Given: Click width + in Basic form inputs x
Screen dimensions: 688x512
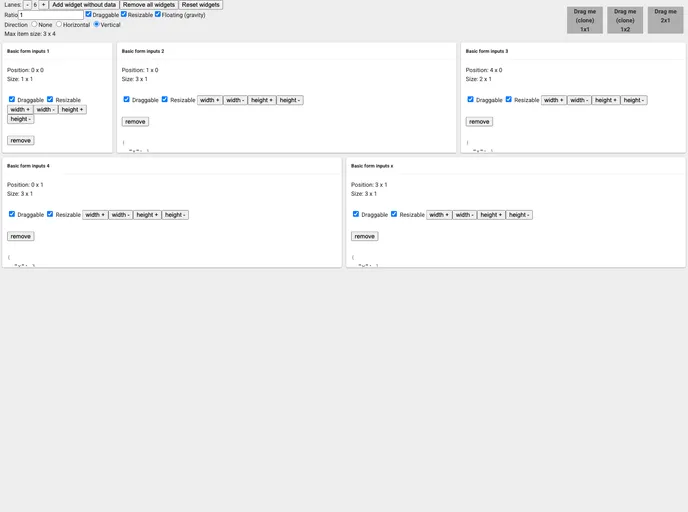Looking at the screenshot, I should [439, 215].
